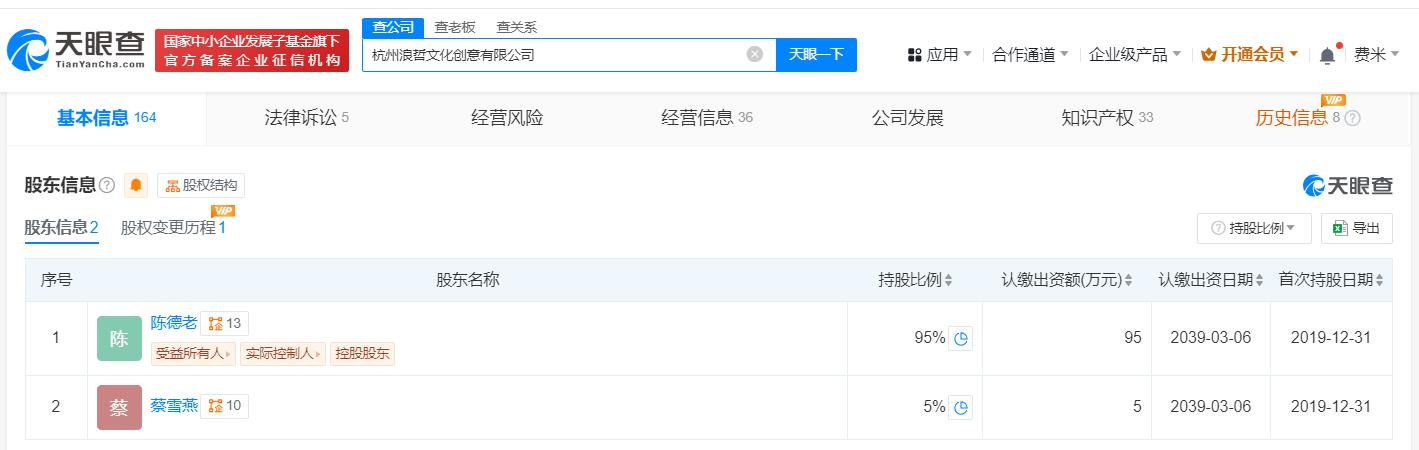View pie chart for 5% shareholding
The width and height of the screenshot is (1419, 450).
click(960, 407)
